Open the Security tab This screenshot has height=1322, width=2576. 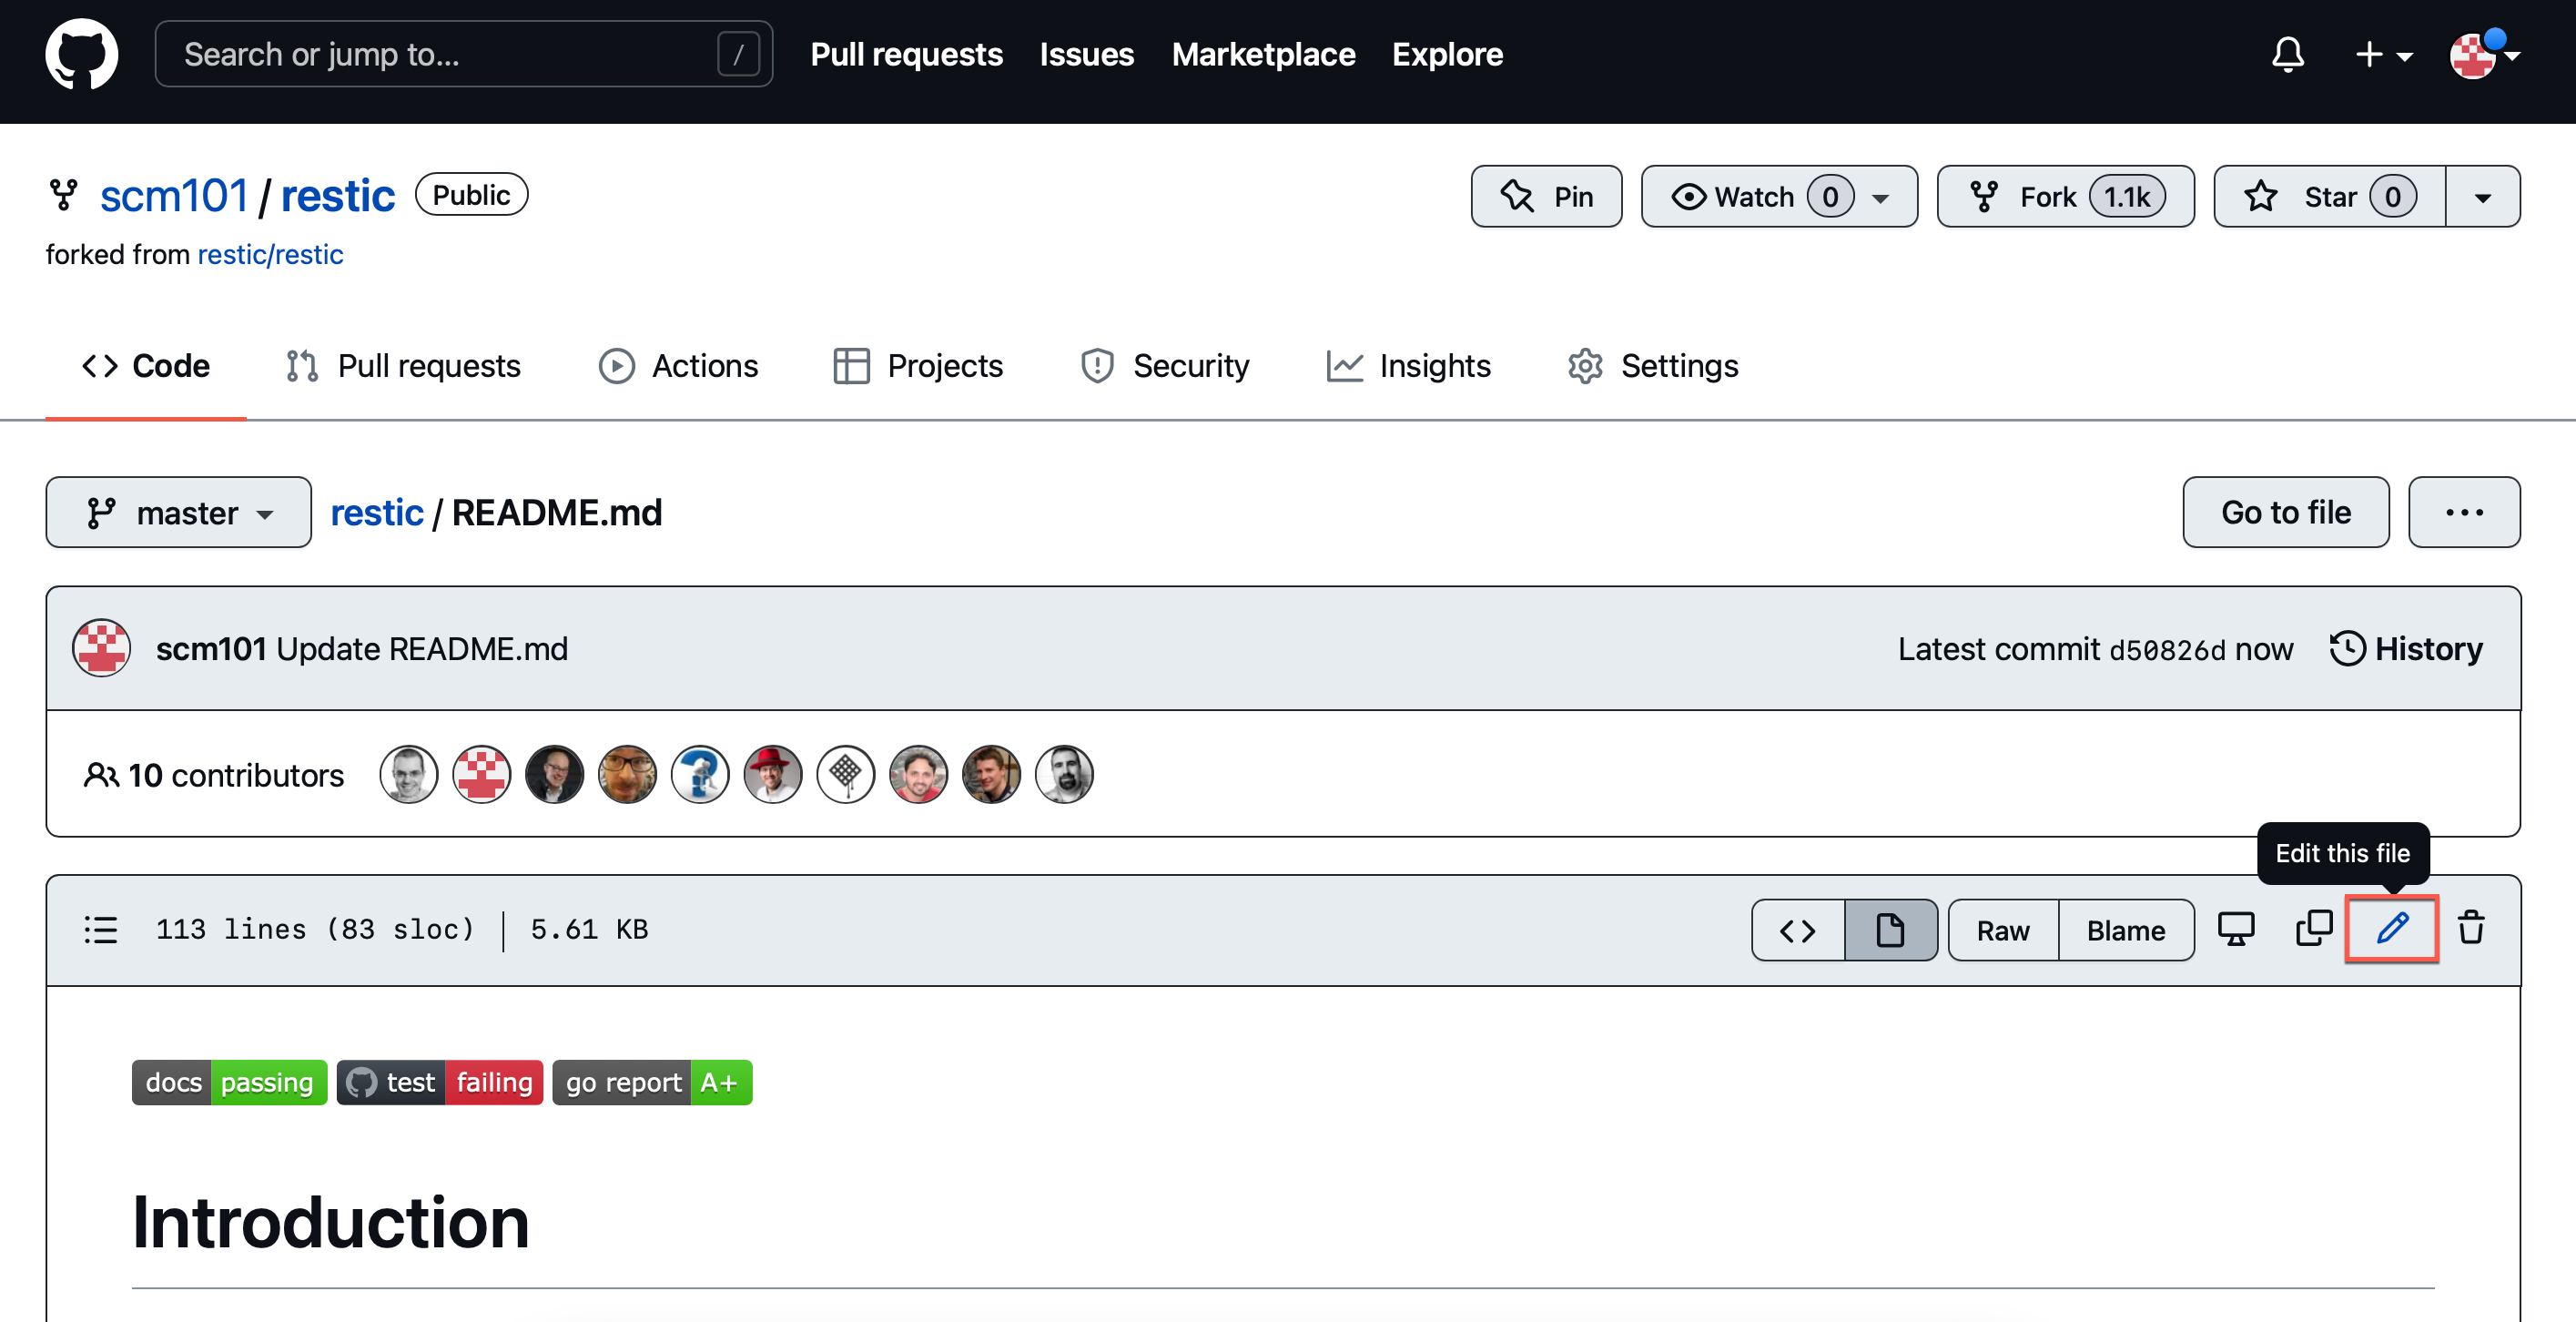(1164, 366)
